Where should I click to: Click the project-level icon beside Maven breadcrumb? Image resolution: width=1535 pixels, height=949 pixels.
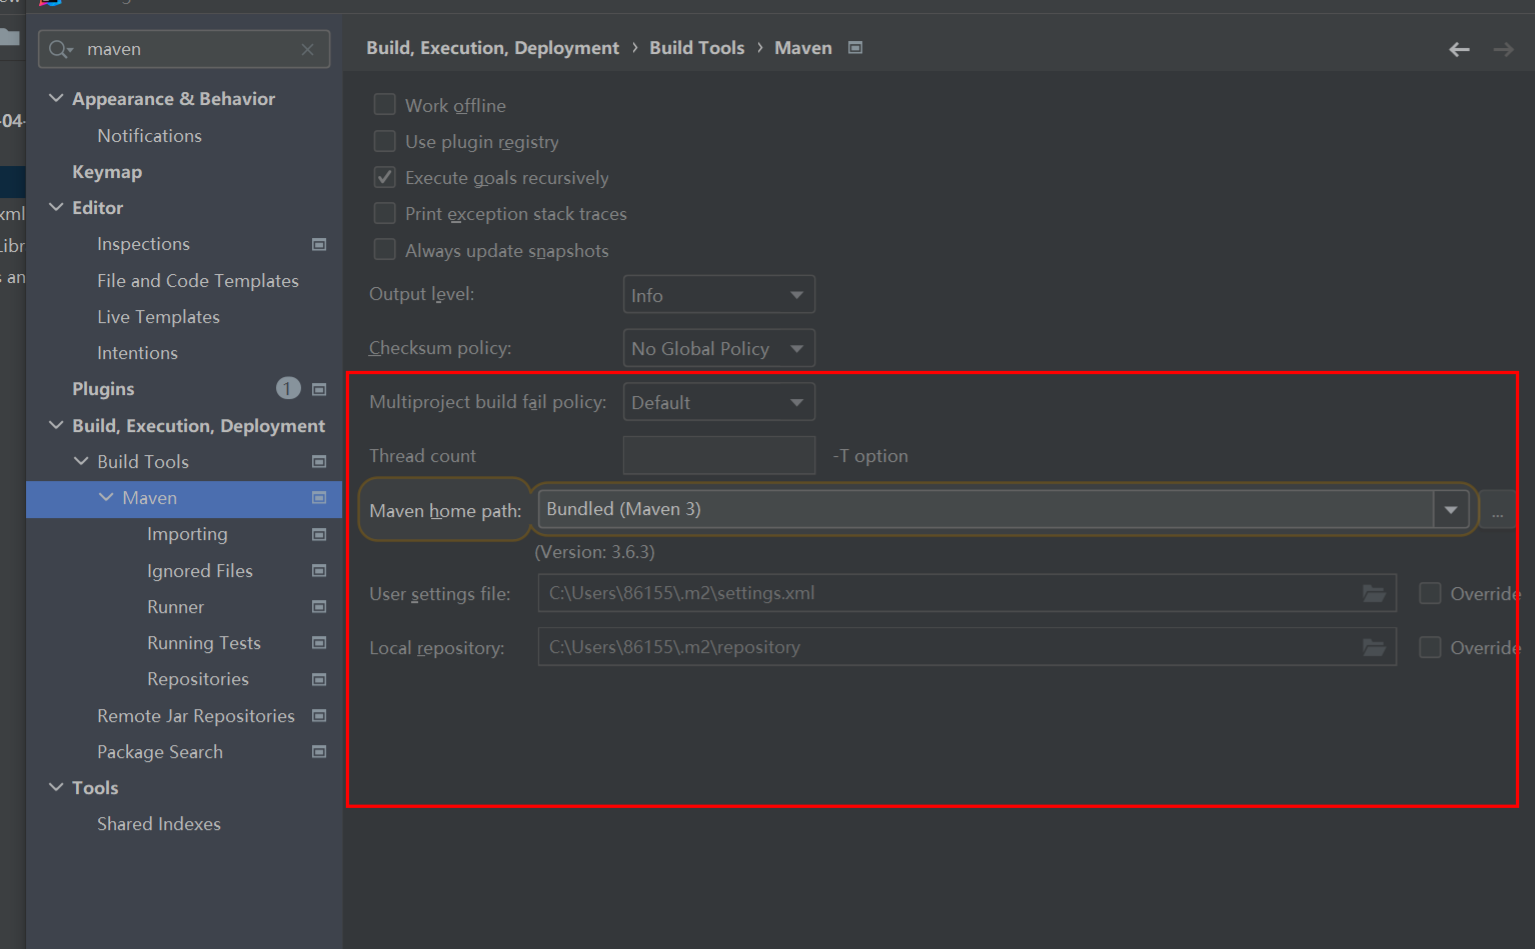pyautogui.click(x=855, y=47)
